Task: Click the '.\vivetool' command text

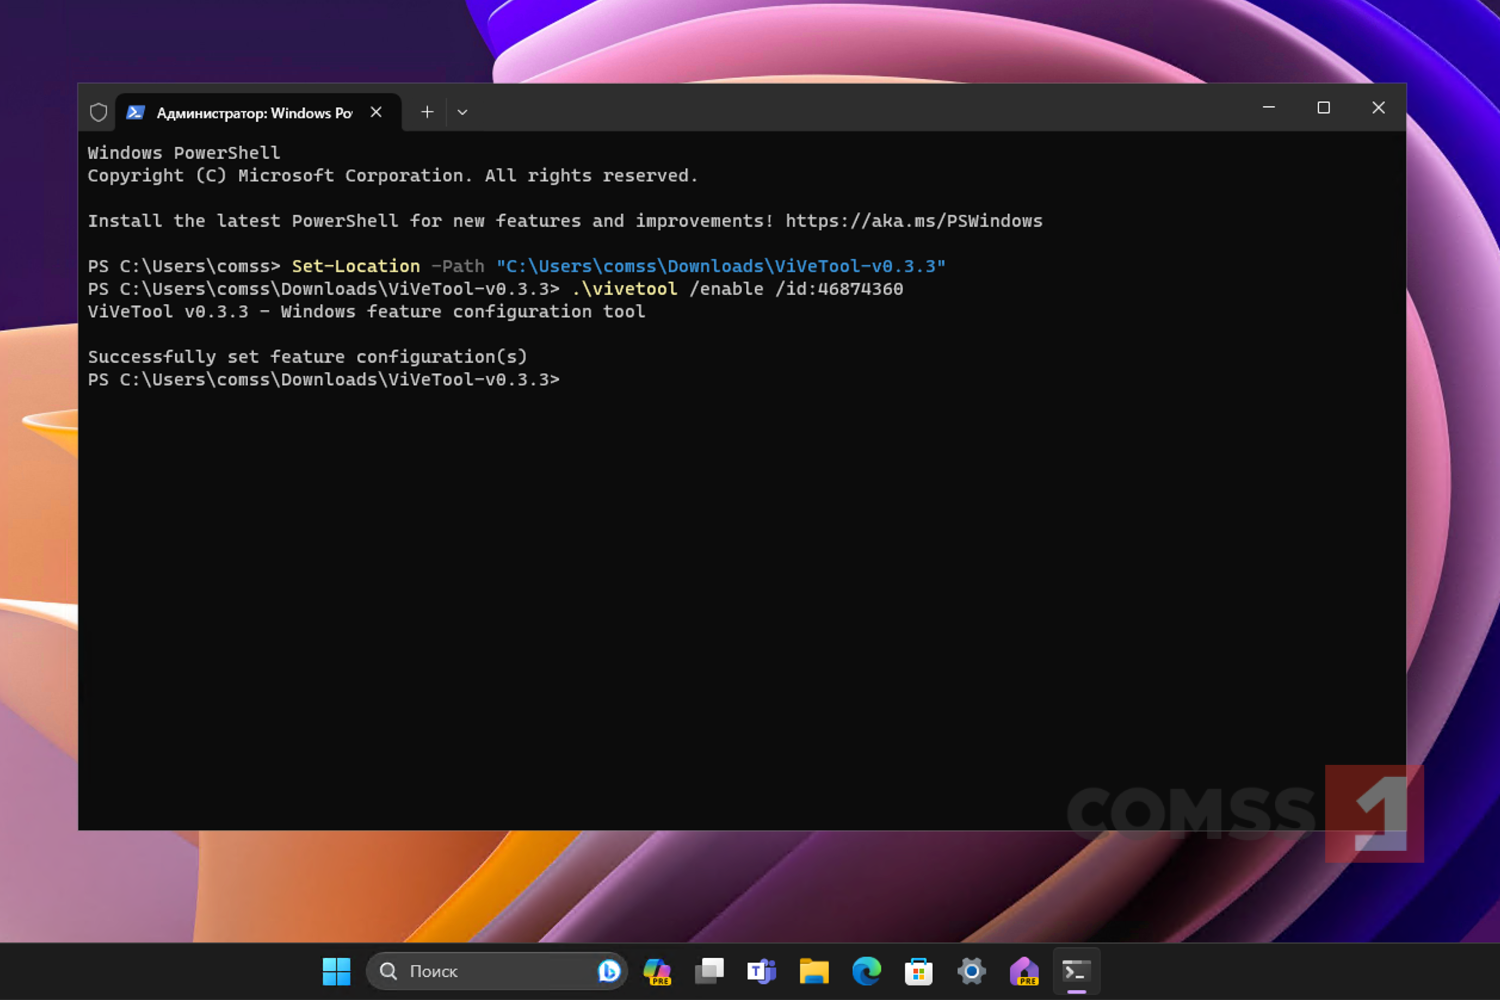Action: (x=625, y=289)
